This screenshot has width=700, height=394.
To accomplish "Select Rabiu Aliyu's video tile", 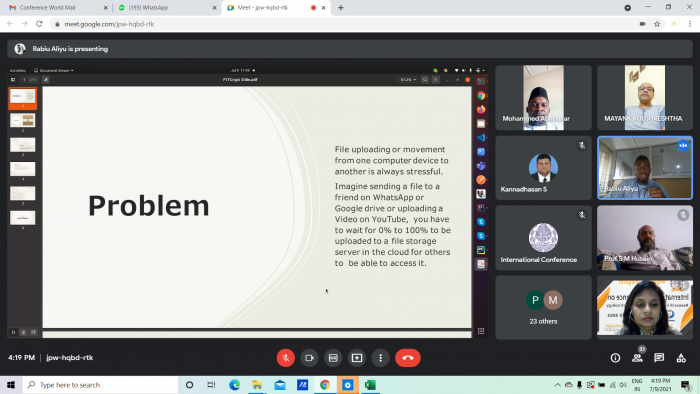I will pyautogui.click(x=645, y=168).
